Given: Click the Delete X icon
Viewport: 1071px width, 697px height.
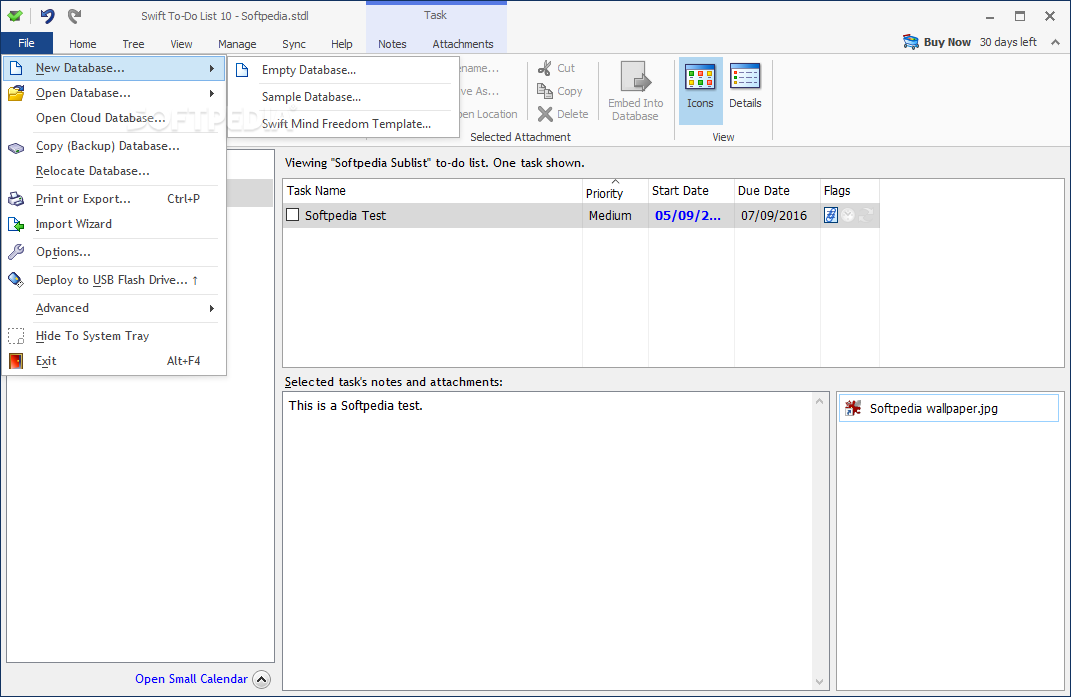Looking at the screenshot, I should pos(544,114).
